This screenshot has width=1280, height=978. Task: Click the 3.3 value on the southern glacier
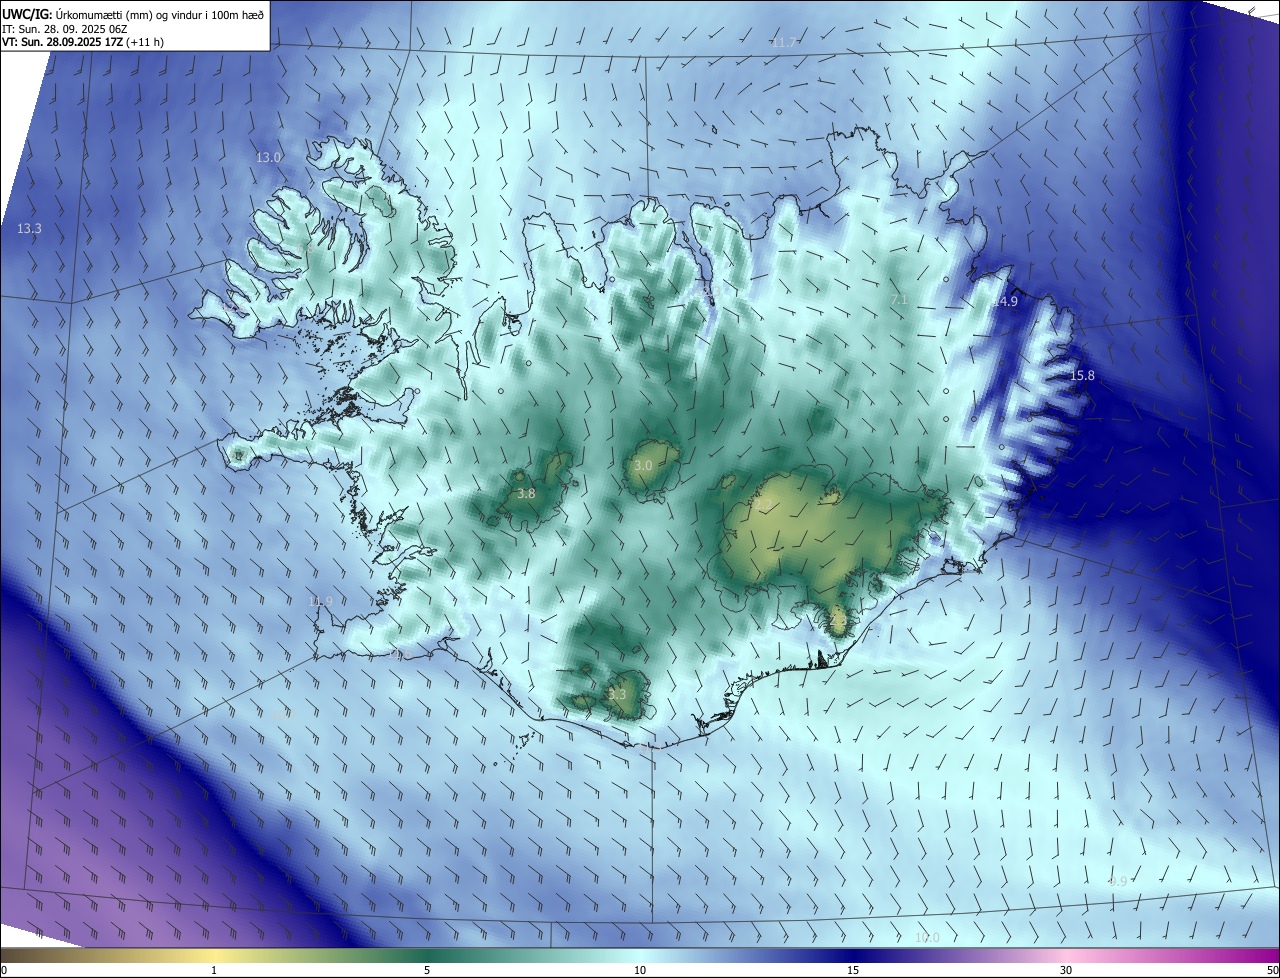(x=617, y=694)
